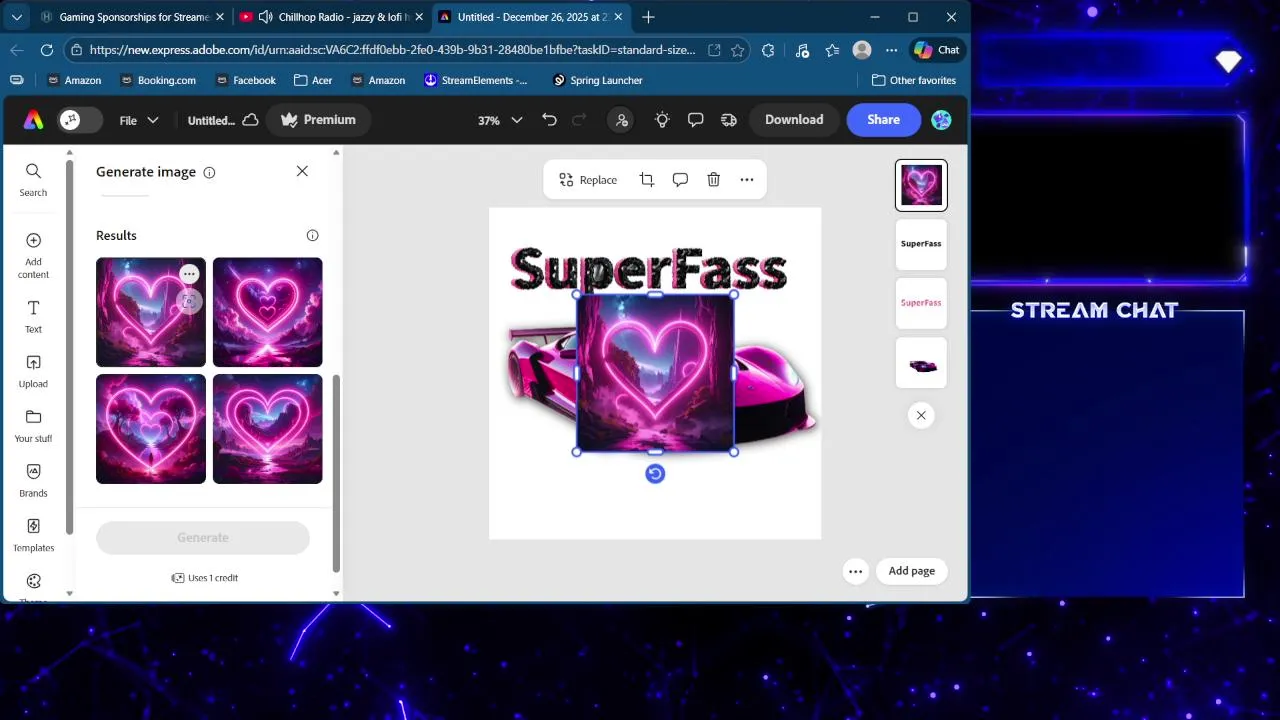Add comment to the selected image

(680, 180)
